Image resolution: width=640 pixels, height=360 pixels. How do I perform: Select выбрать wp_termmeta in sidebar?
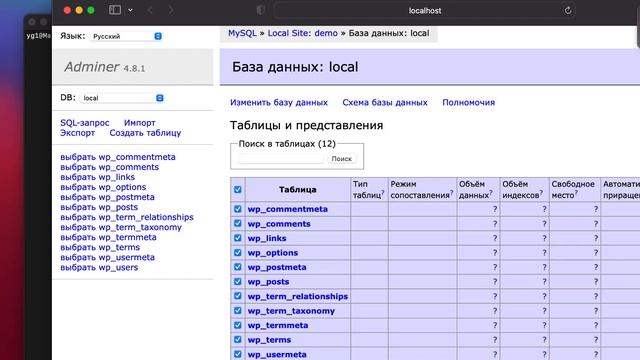click(108, 237)
